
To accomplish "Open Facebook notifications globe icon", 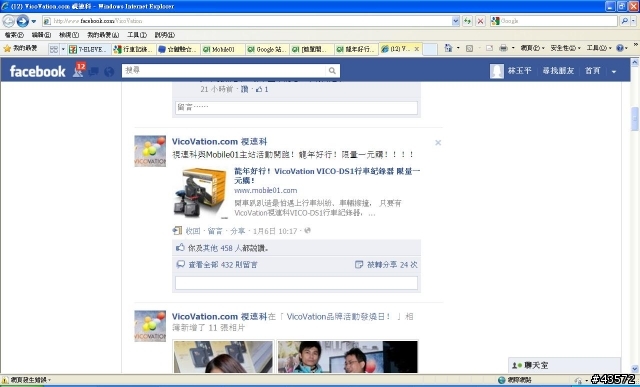I will coord(109,72).
